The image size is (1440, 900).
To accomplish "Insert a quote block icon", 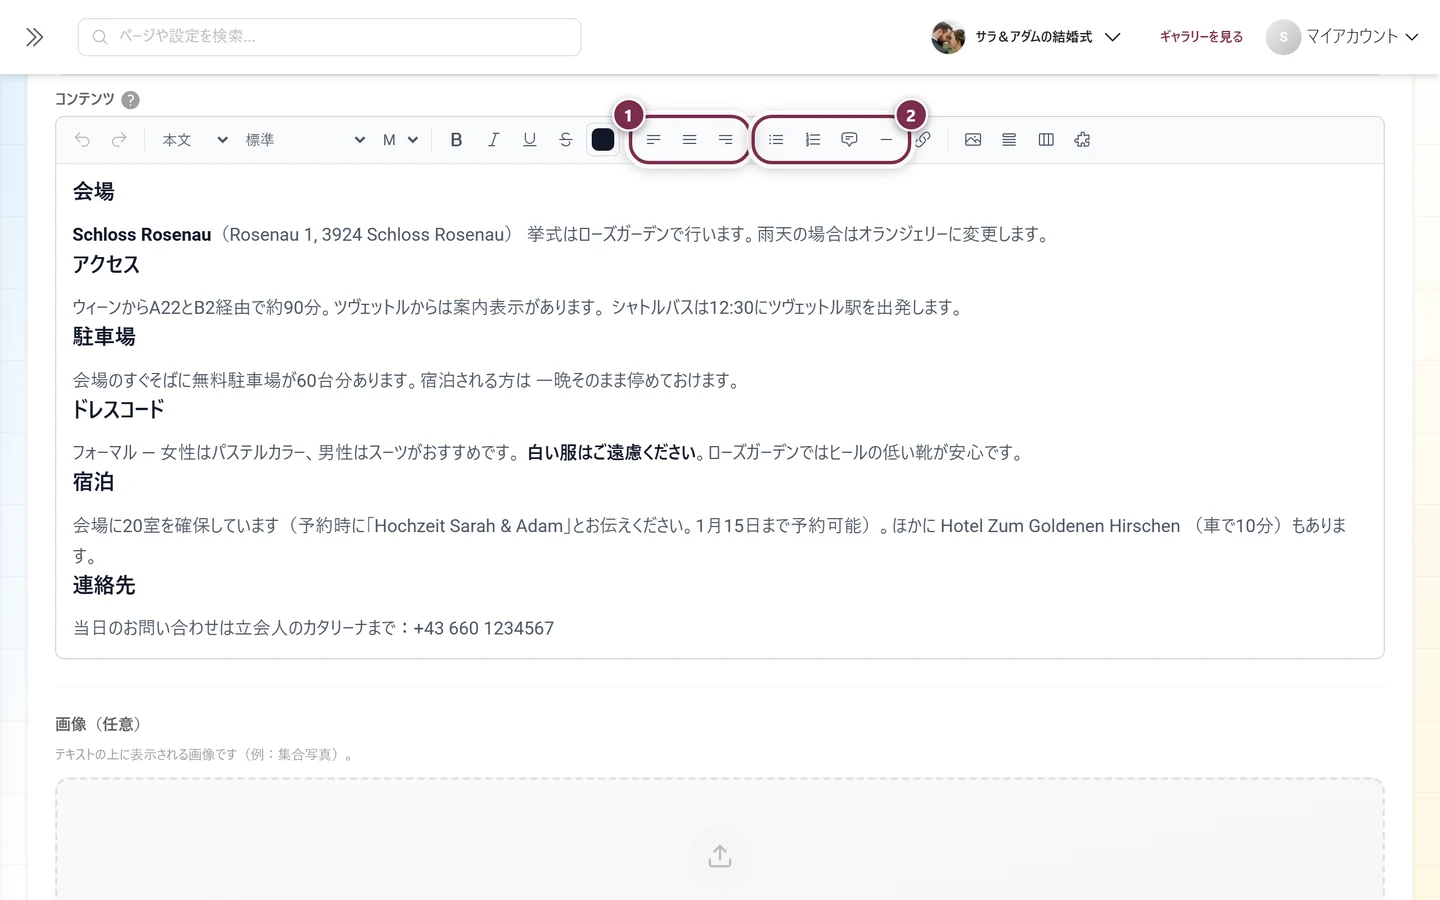I will click(849, 140).
